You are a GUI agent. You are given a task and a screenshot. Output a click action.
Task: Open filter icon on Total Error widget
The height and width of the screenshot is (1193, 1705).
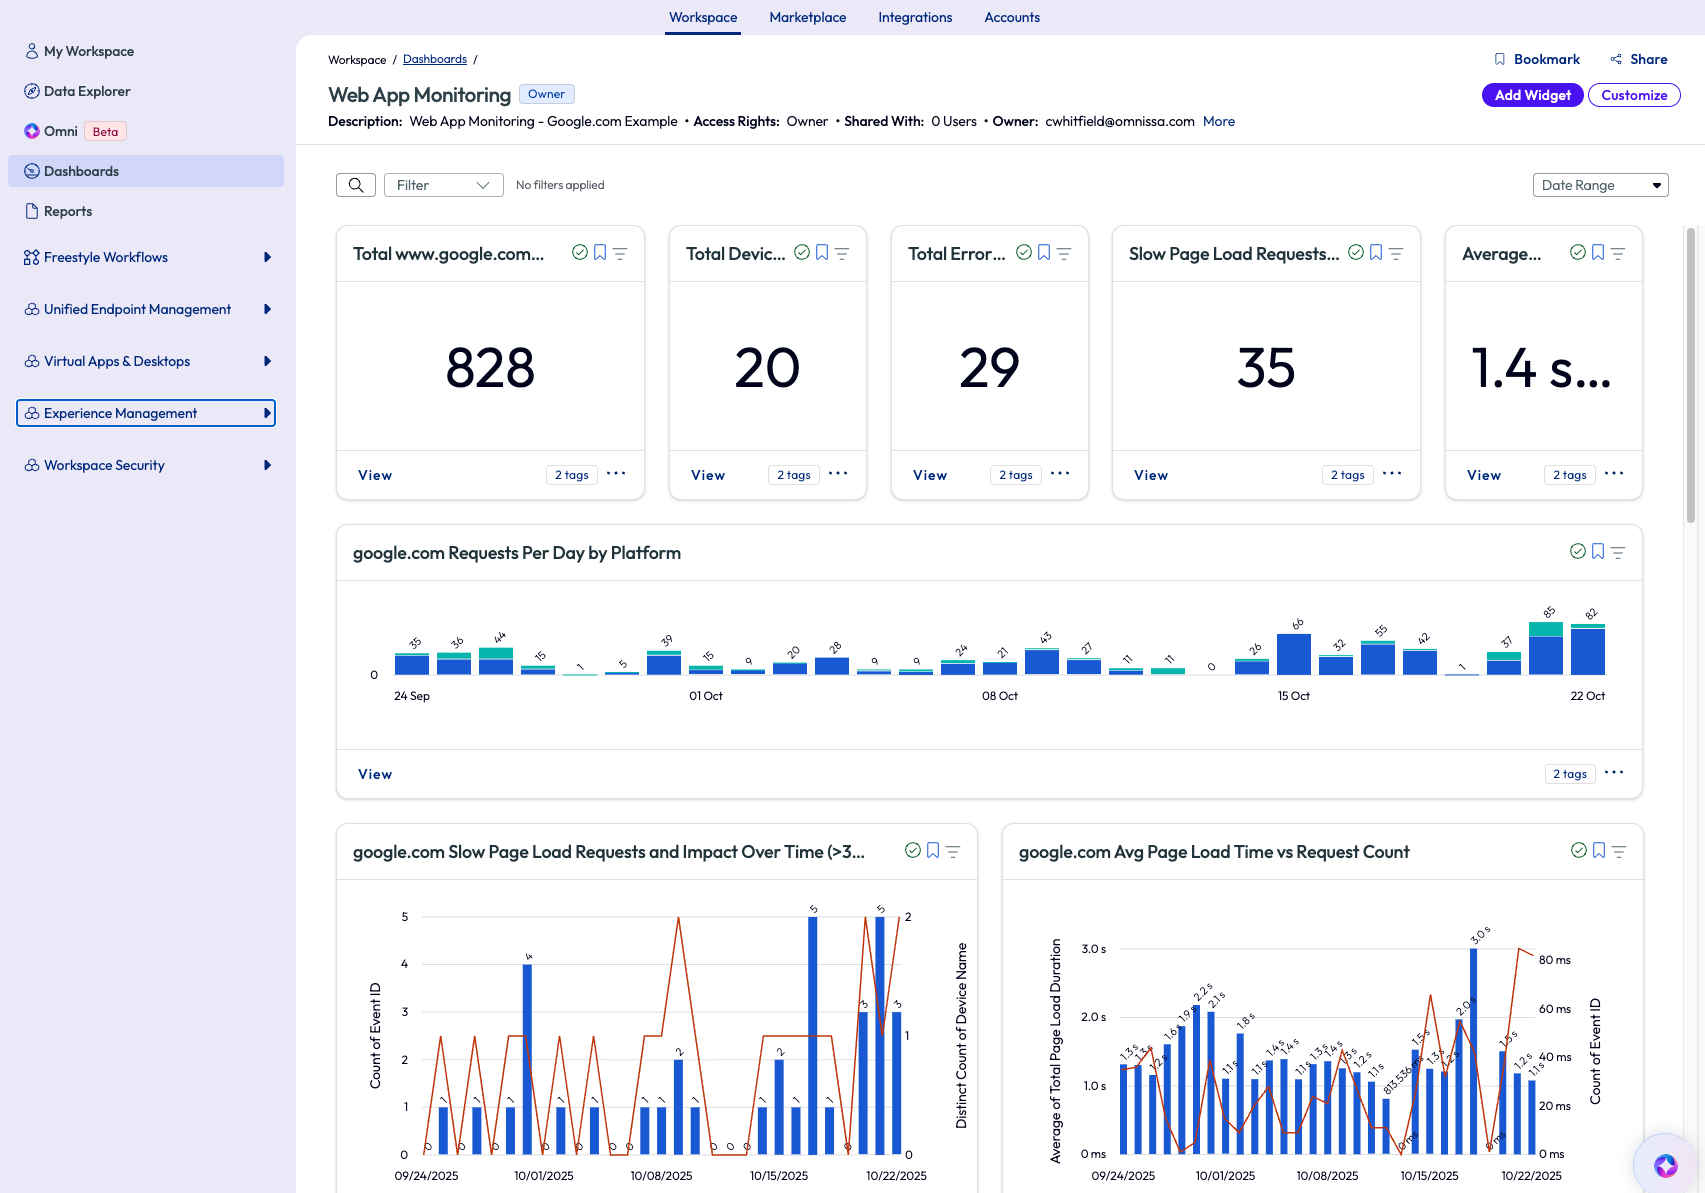1064,254
